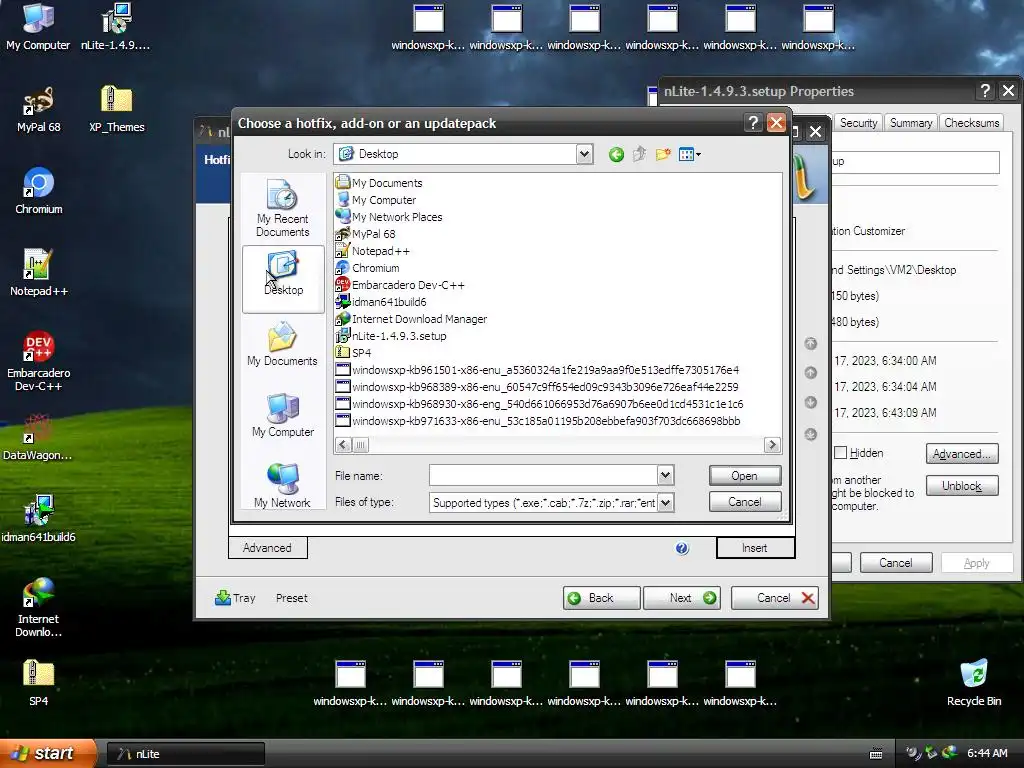Select Internet Download Manager in file list
1024x768 pixels.
[x=411, y=319]
